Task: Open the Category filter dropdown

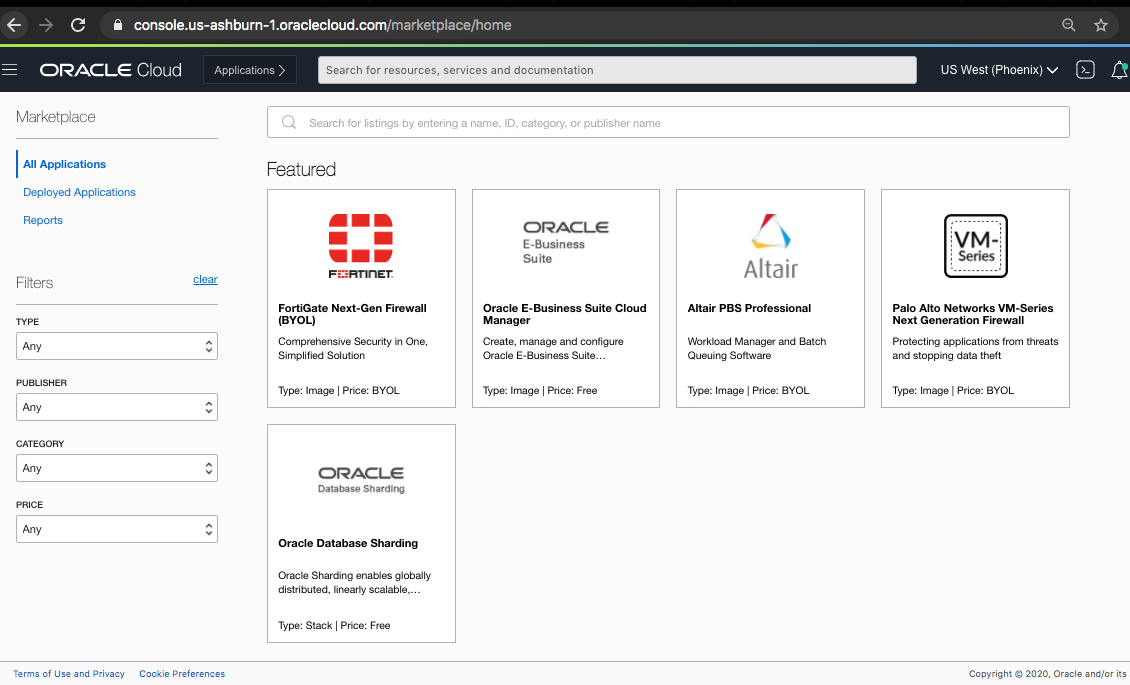Action: (116, 468)
